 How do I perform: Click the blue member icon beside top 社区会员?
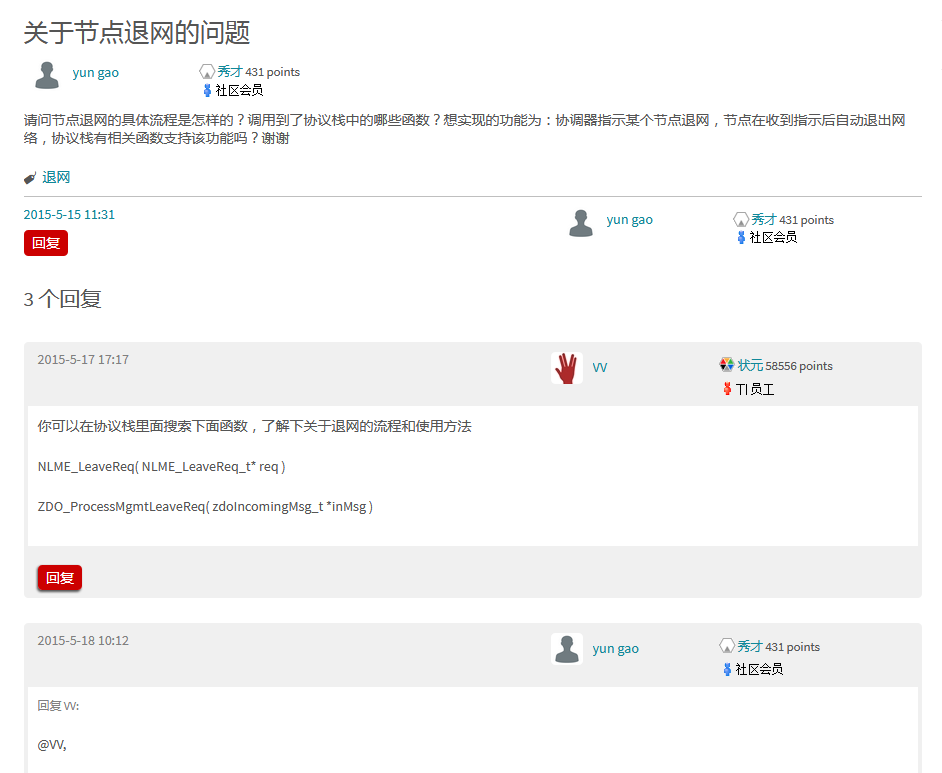207,91
